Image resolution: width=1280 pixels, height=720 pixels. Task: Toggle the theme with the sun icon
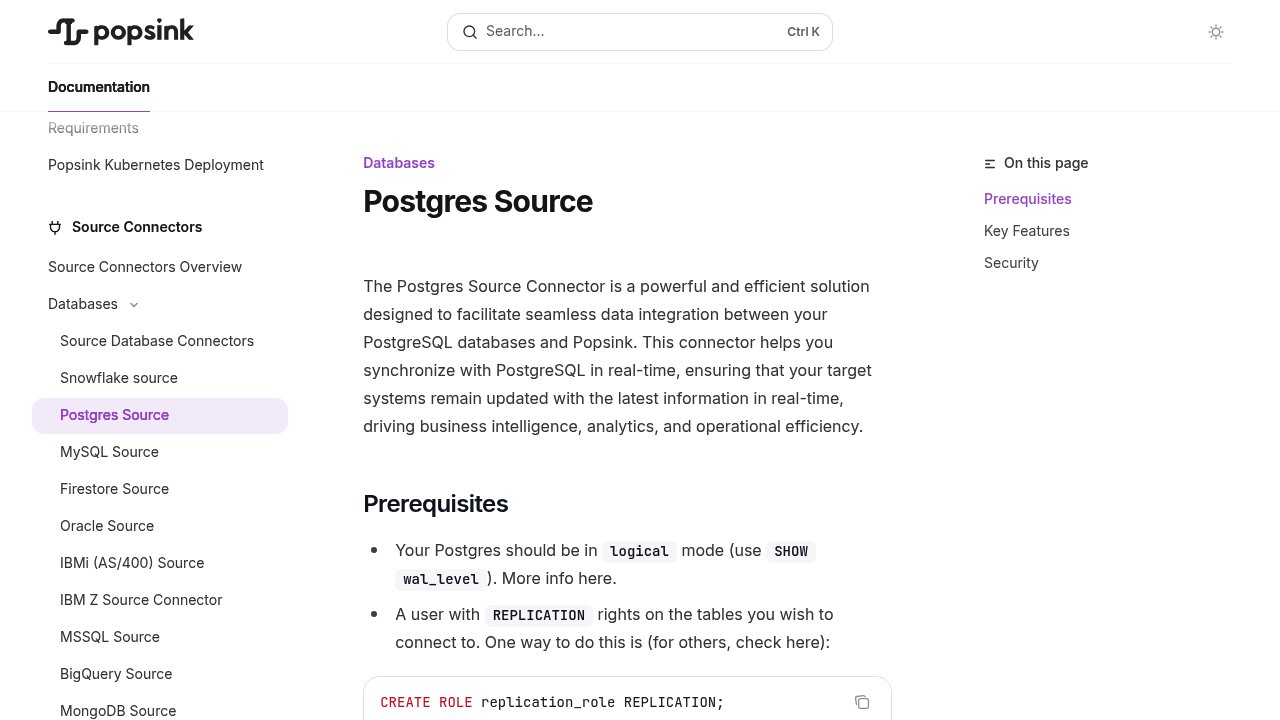point(1216,32)
